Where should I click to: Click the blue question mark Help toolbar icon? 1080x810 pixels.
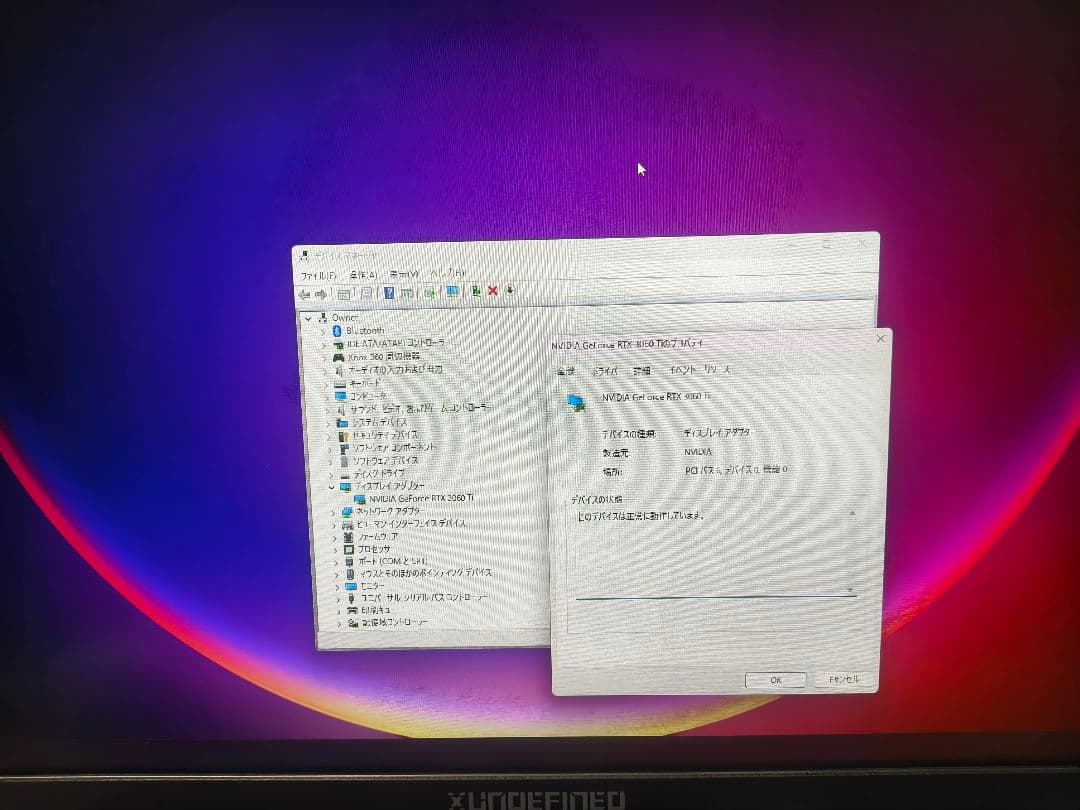(x=389, y=293)
